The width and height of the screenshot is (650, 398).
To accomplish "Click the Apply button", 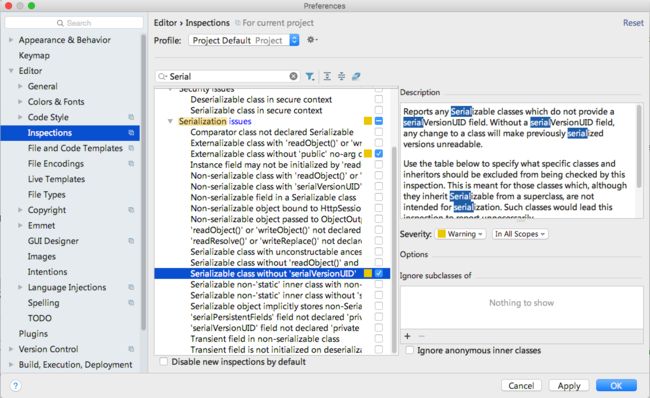I will (569, 386).
